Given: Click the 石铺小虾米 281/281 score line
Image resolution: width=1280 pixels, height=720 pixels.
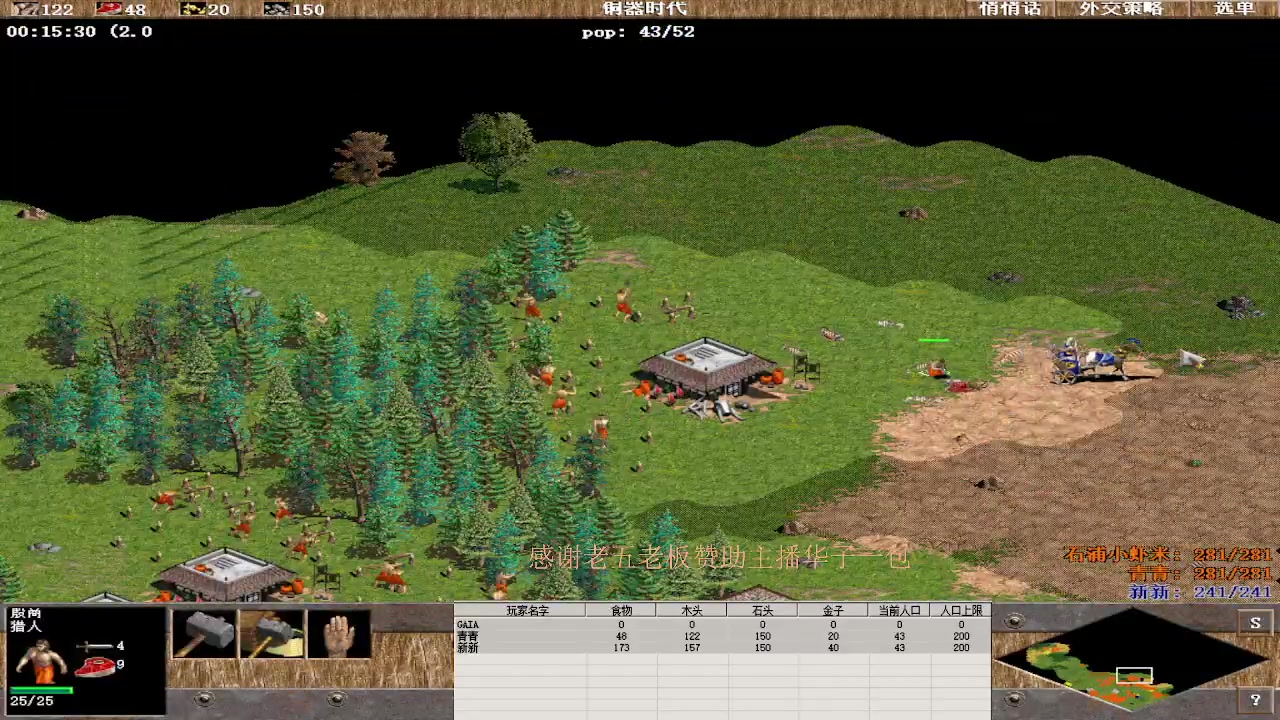Looking at the screenshot, I should click(x=1168, y=554).
